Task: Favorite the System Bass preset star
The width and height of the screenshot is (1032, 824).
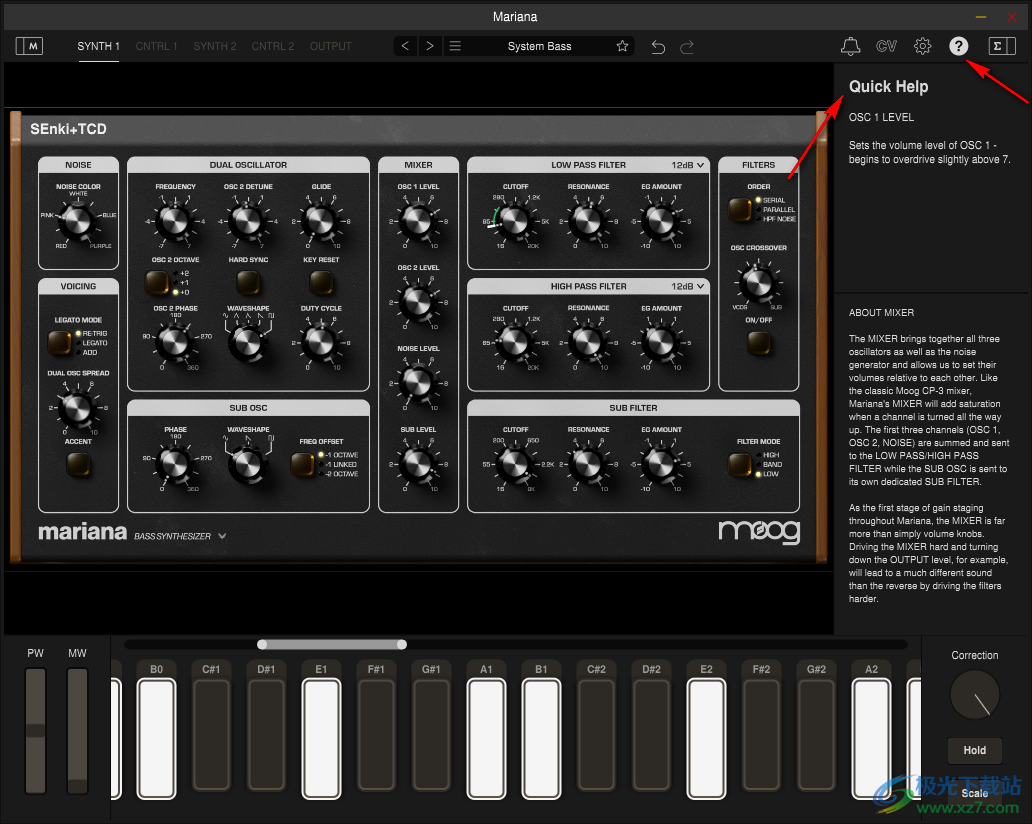Action: [622, 46]
